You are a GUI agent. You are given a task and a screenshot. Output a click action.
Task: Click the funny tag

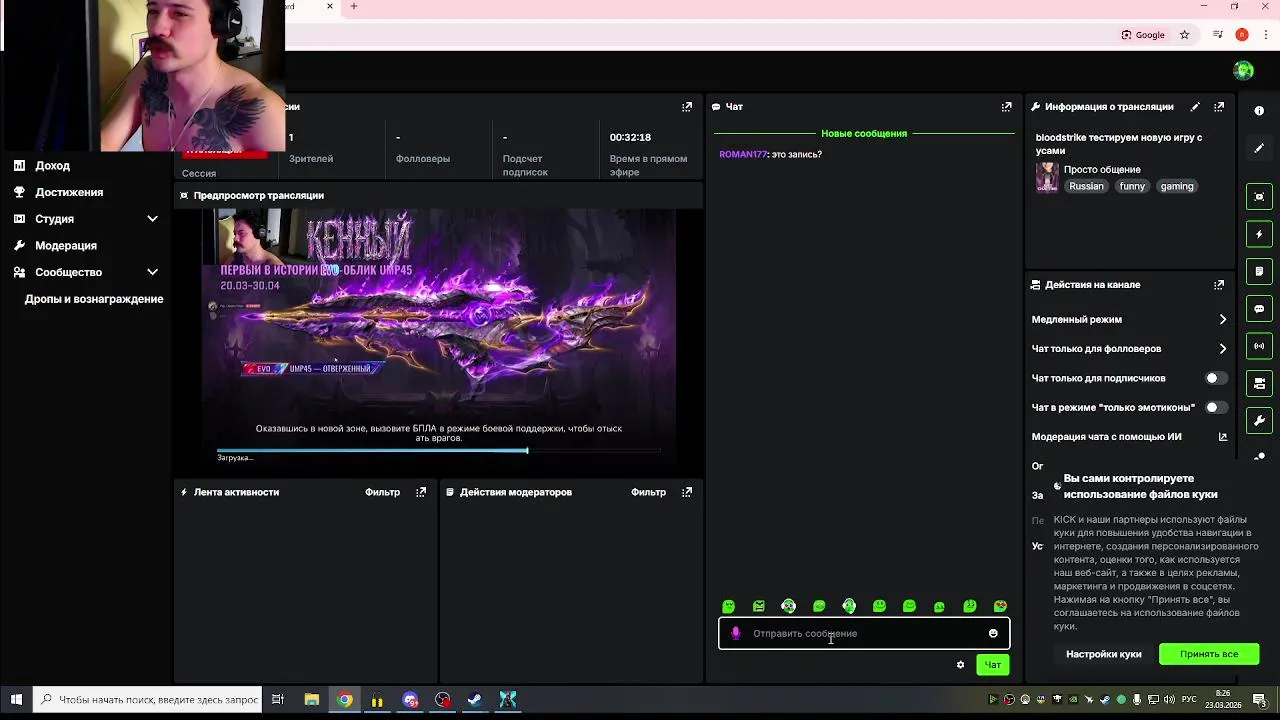point(1132,186)
